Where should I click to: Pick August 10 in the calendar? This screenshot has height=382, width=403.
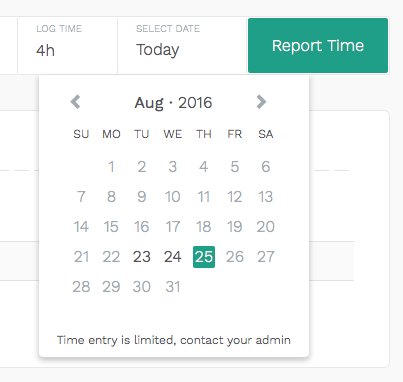pyautogui.click(x=173, y=197)
